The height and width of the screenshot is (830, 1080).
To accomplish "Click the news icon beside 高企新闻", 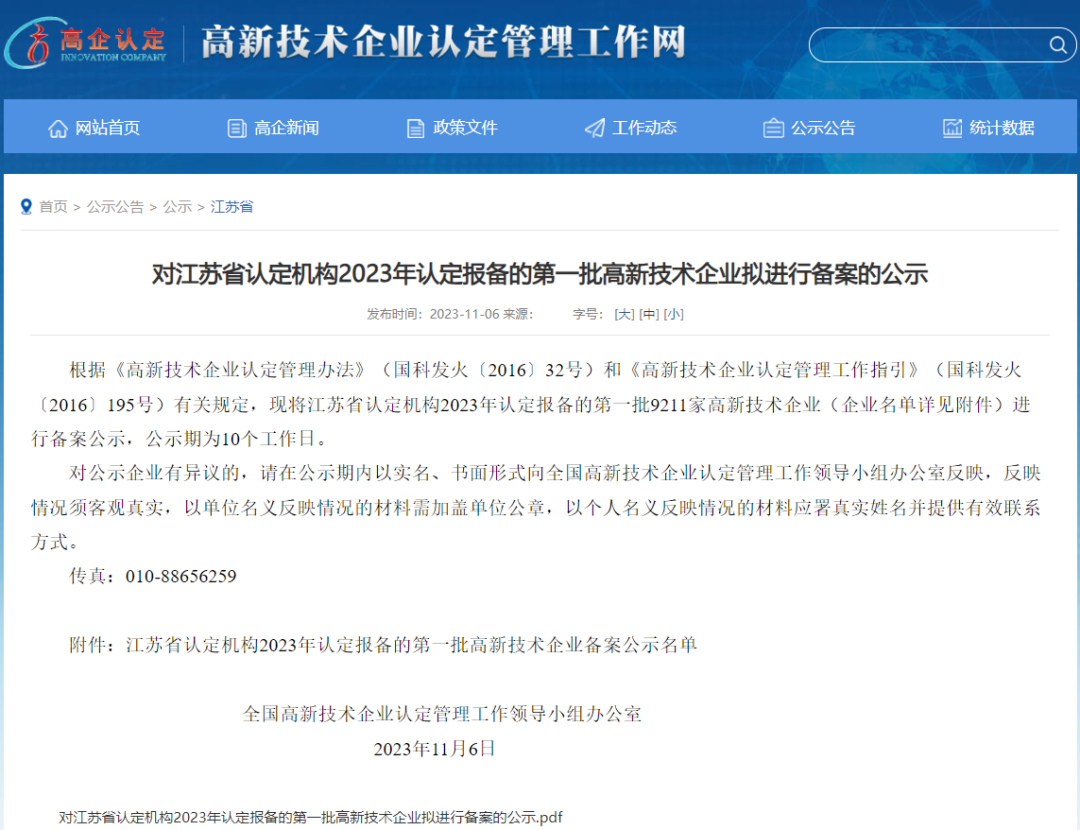I will coord(237,128).
